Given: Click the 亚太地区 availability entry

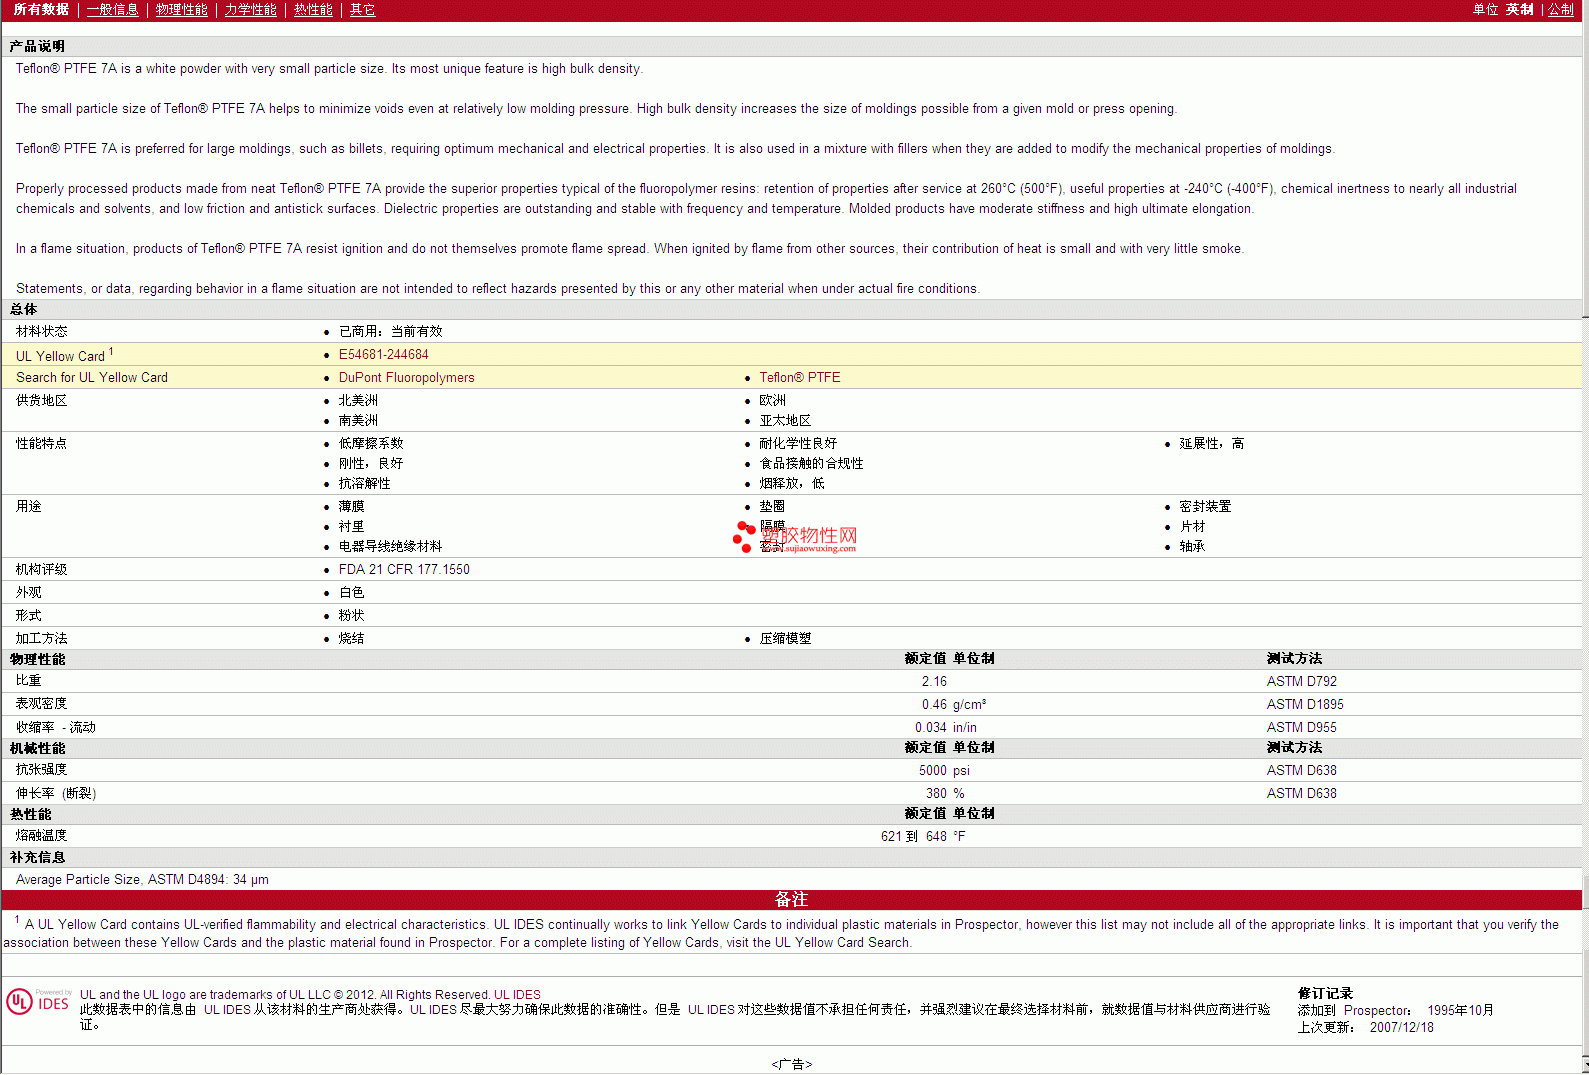Looking at the screenshot, I should [785, 420].
